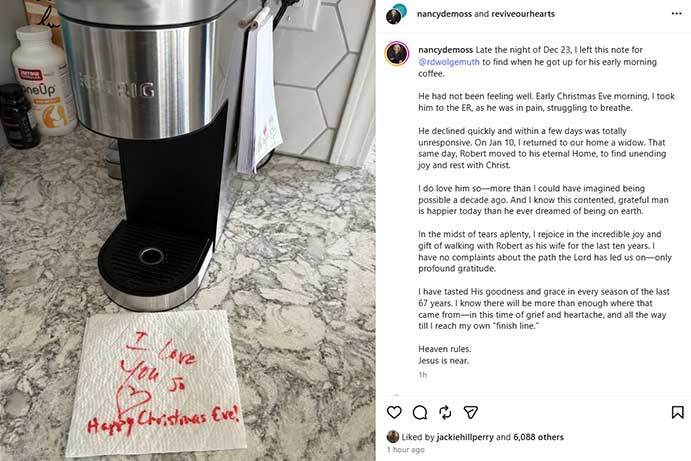This screenshot has width=691, height=461.
Task: Click the 'Heaven rules.' caption line
Action: pos(445,349)
